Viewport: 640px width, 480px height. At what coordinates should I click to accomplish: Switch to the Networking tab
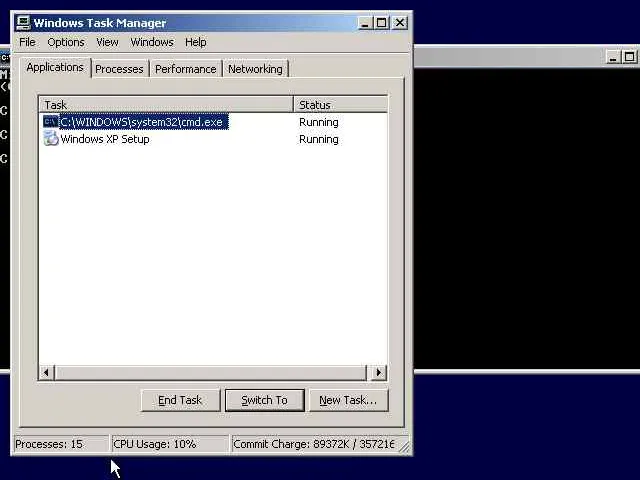click(x=255, y=69)
